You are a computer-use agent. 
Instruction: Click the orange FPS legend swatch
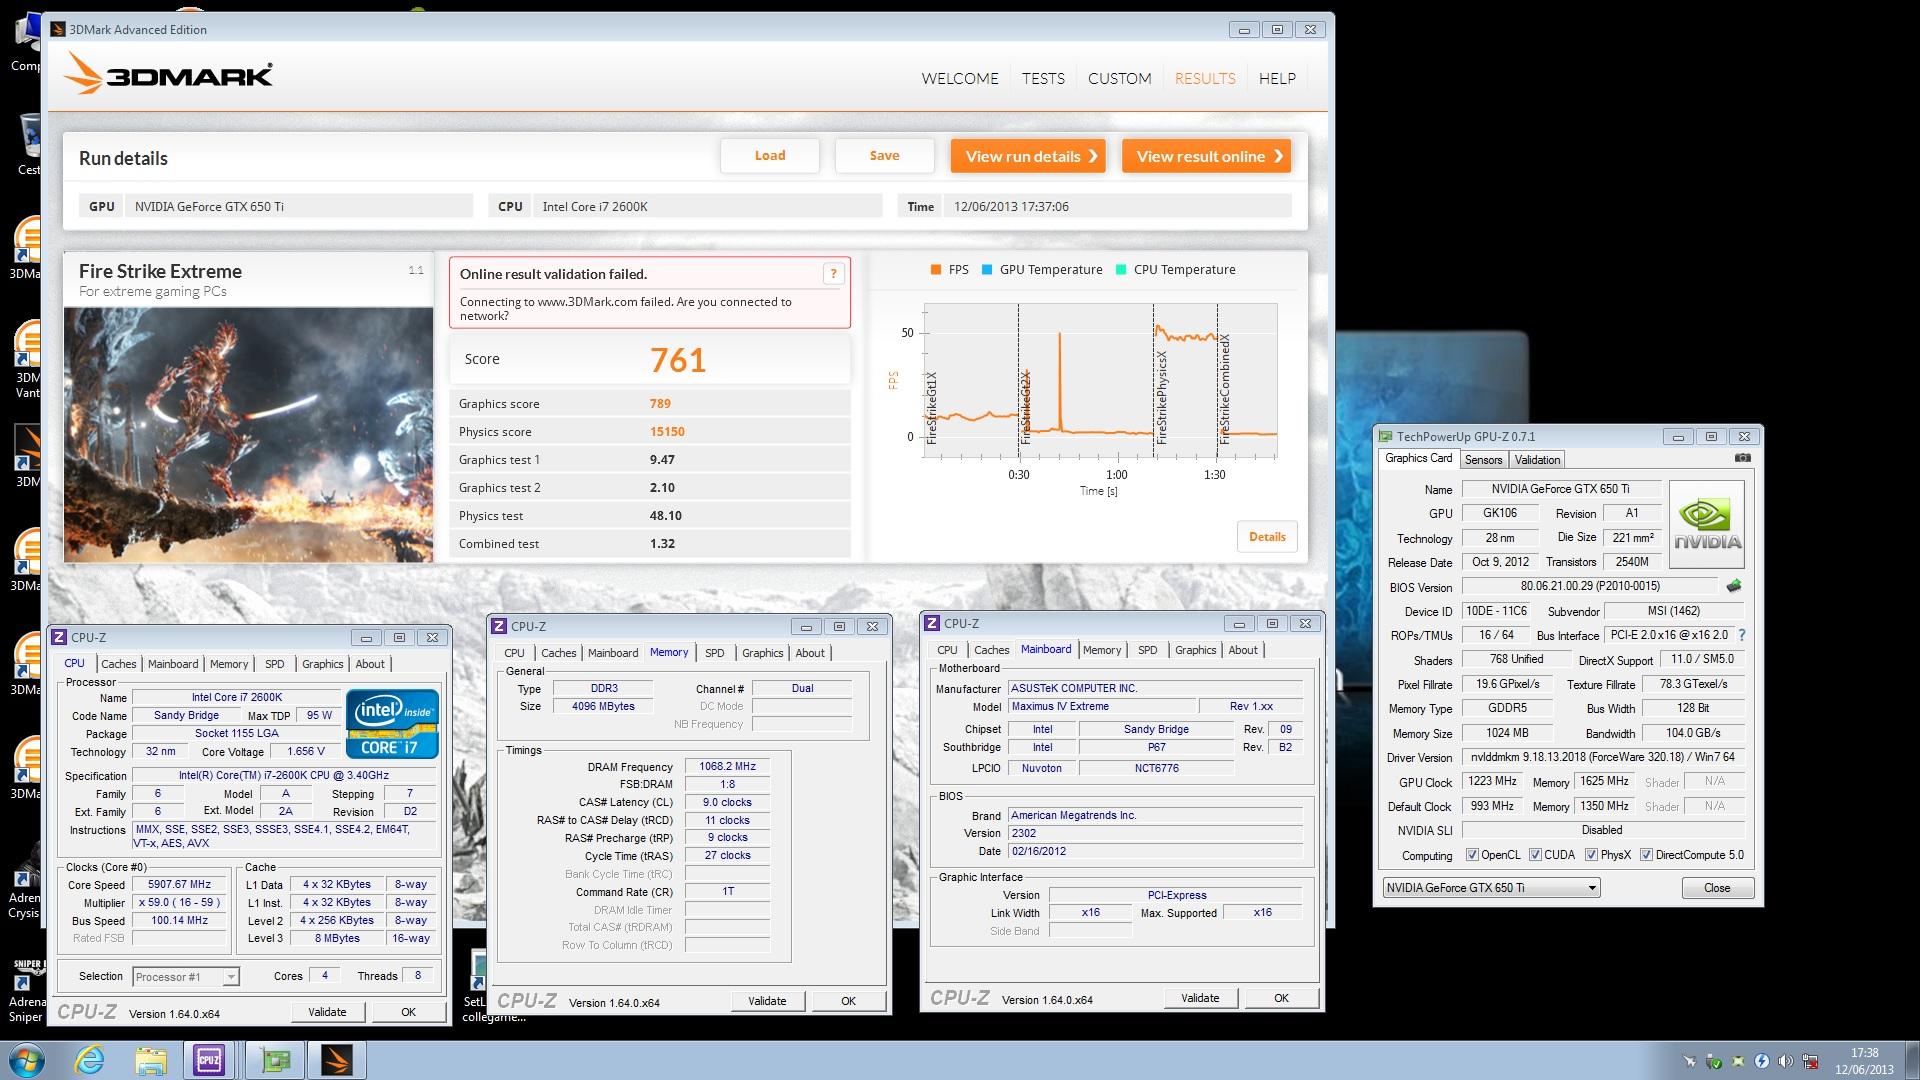pyautogui.click(x=936, y=270)
